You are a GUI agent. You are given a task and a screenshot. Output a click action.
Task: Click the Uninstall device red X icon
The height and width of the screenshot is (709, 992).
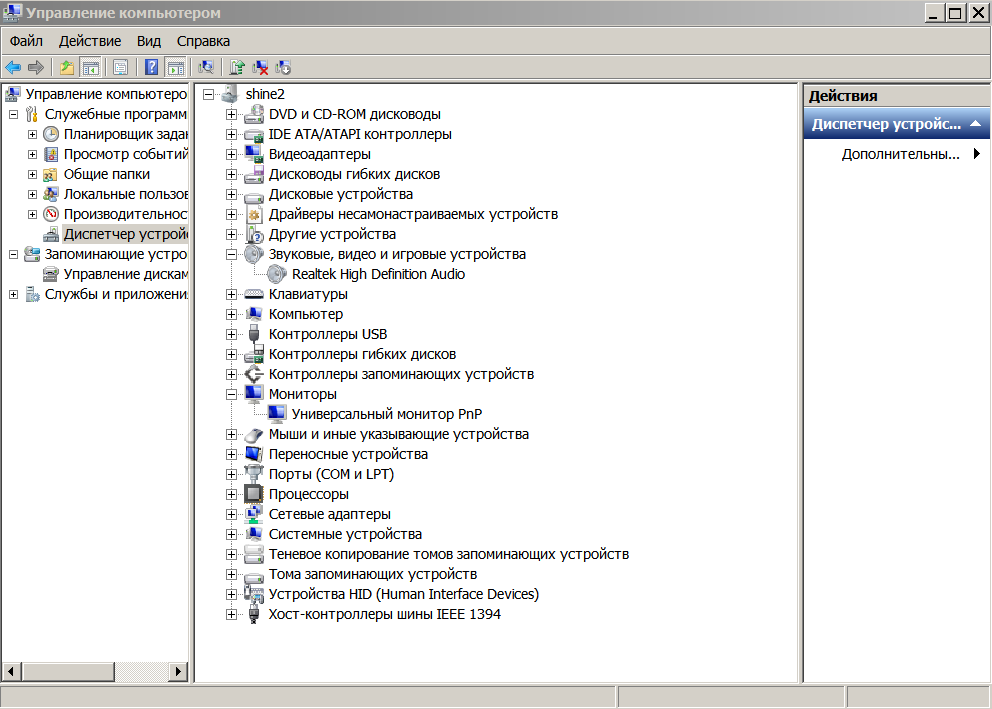[x=260, y=67]
